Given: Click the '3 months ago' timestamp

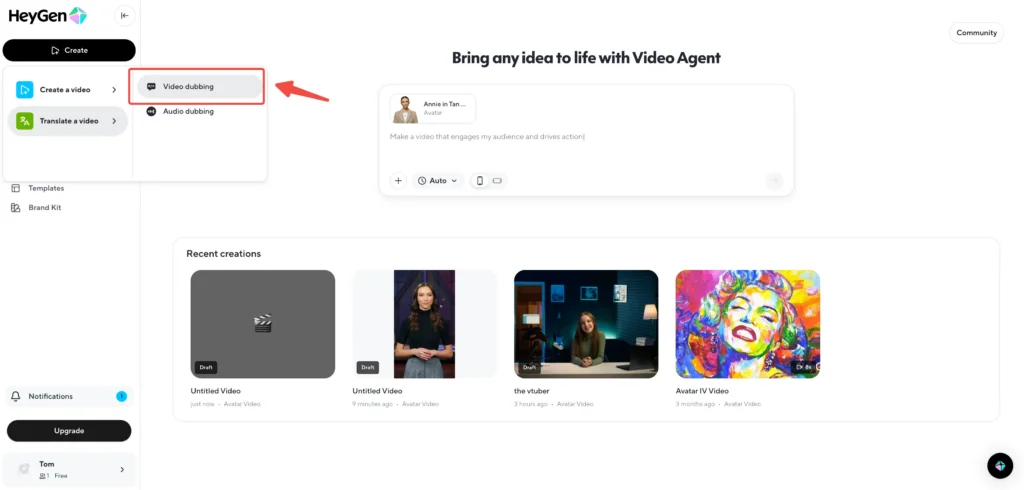Looking at the screenshot, I should pos(695,404).
